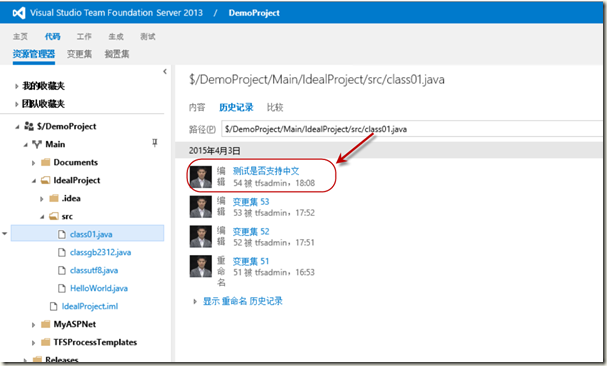
Task: Click the avatar of changeset 52
Action: [x=201, y=237]
